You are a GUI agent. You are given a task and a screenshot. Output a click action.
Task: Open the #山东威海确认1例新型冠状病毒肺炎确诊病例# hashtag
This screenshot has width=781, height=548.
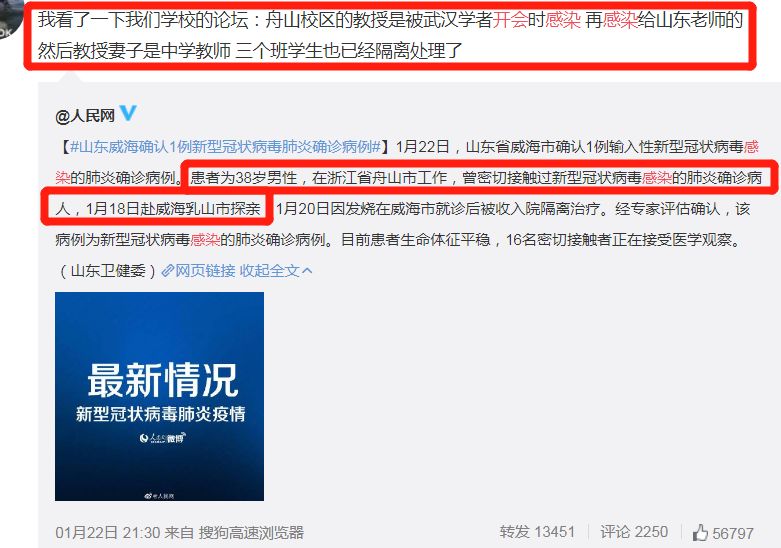(225, 147)
